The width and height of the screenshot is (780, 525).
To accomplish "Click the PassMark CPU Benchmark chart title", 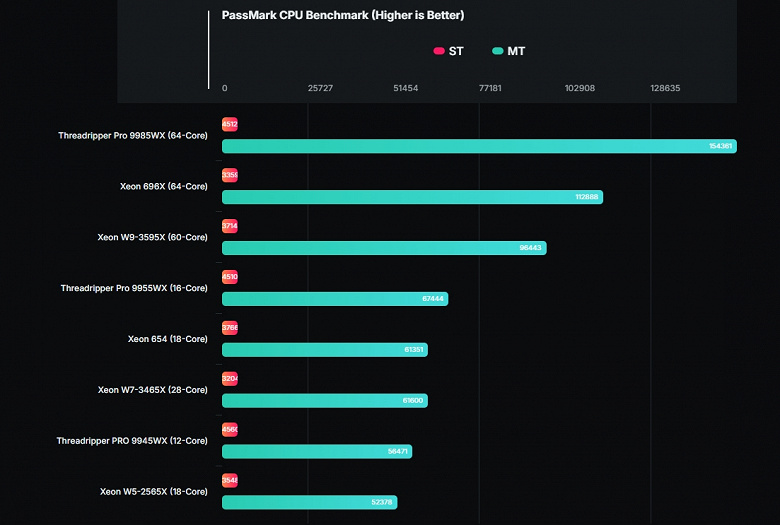I will point(342,16).
